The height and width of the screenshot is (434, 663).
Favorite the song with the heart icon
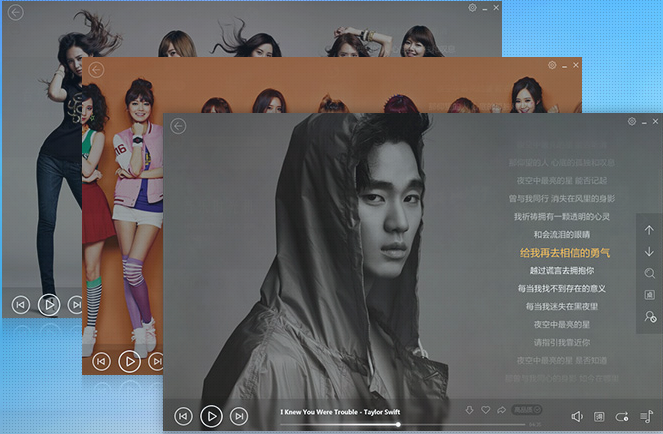coord(486,410)
